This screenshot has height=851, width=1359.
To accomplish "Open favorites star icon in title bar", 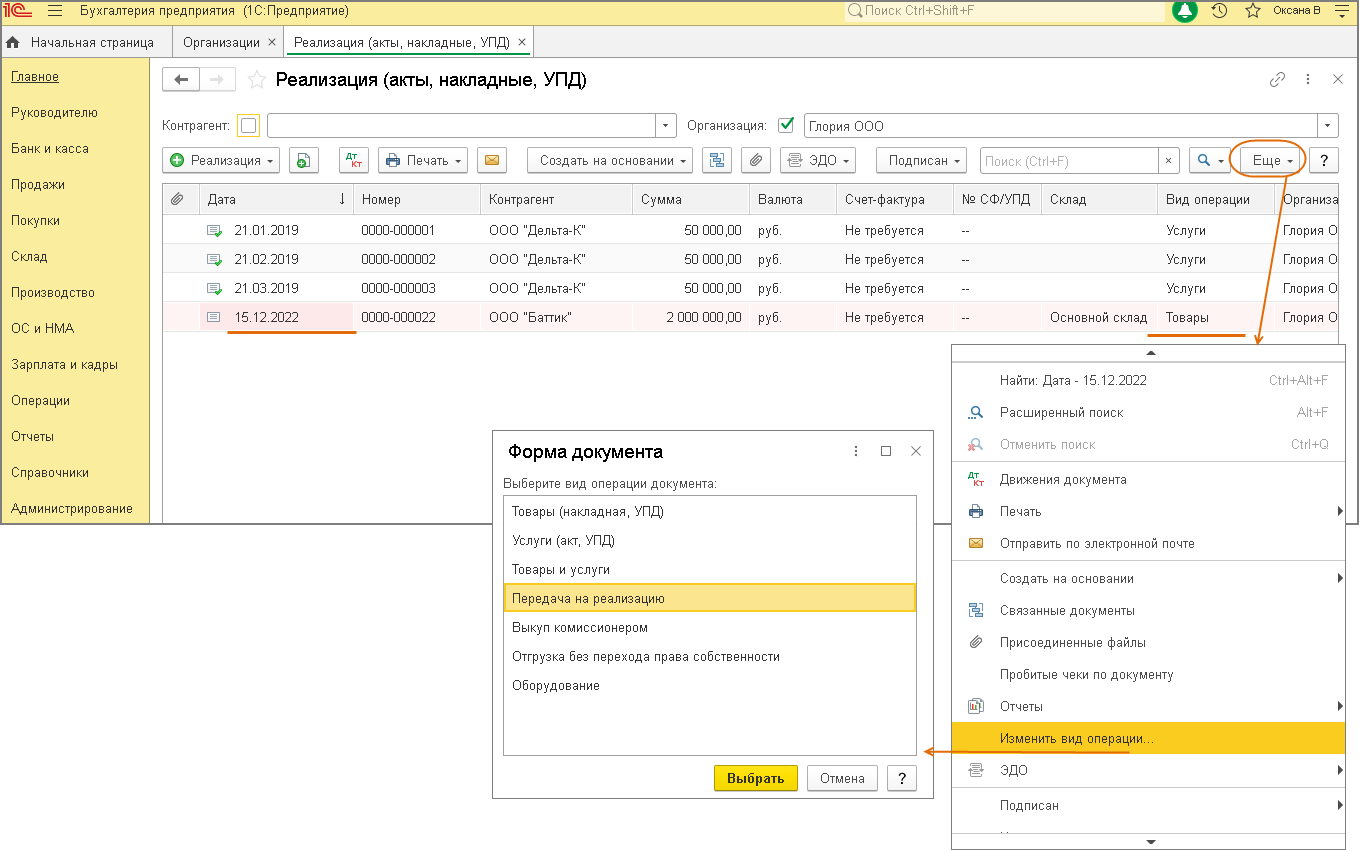I will tap(1252, 11).
